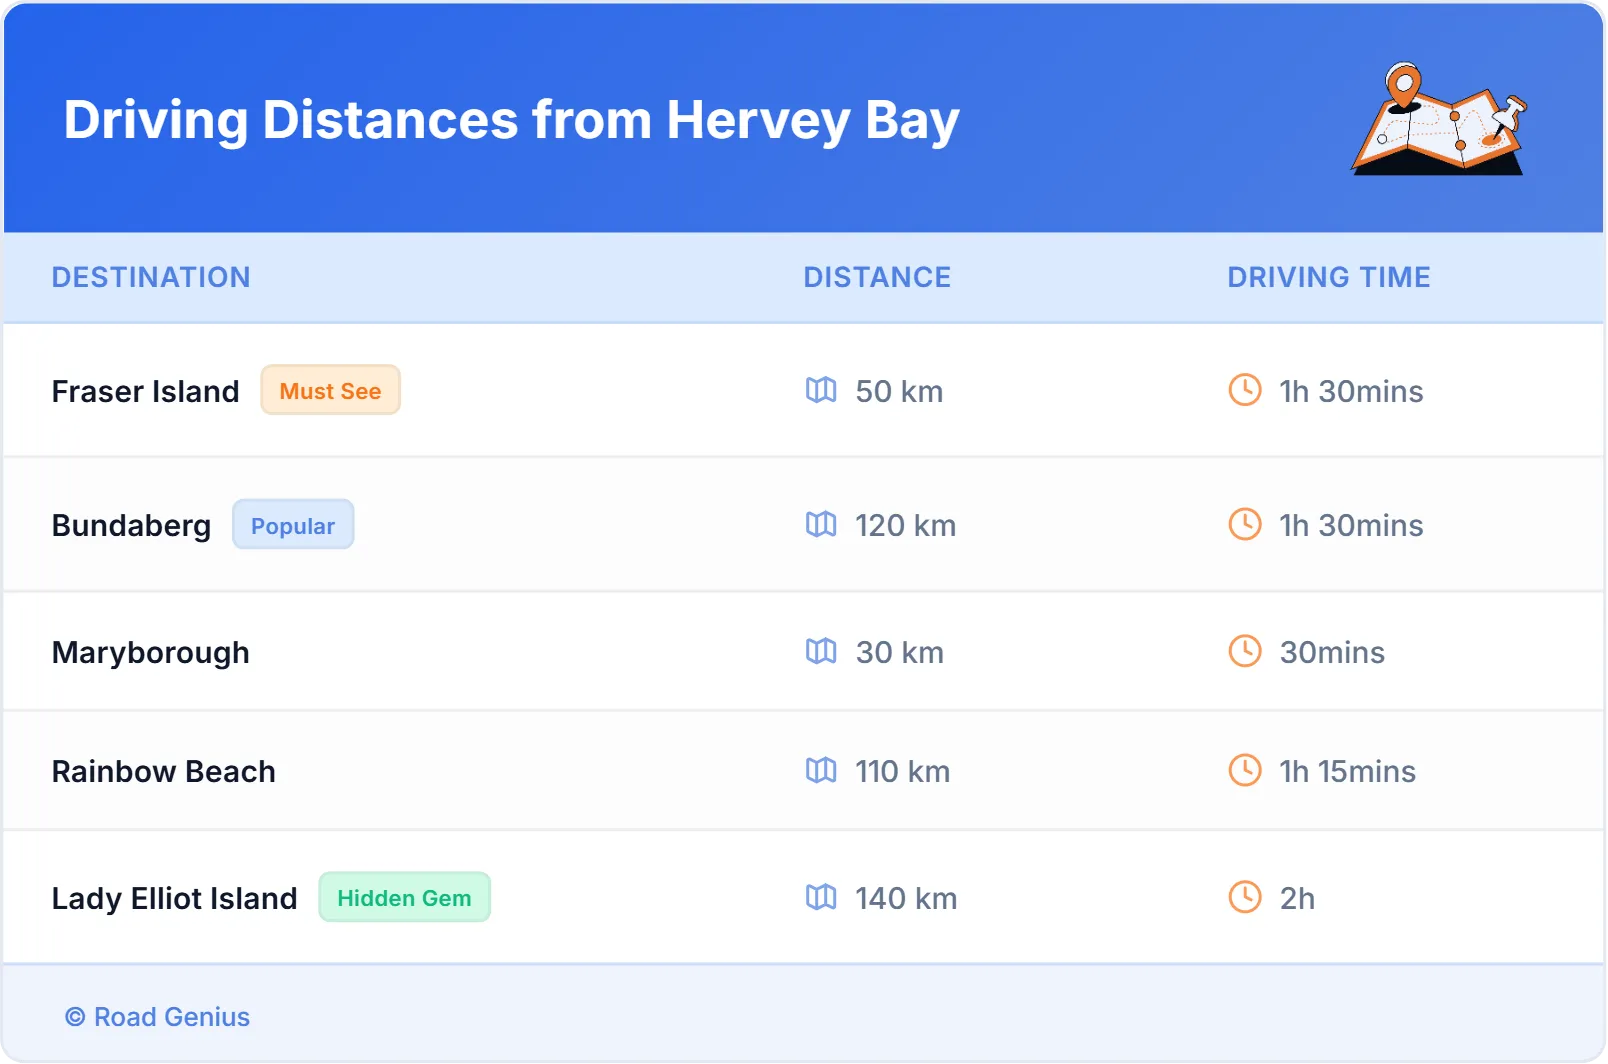The width and height of the screenshot is (1608, 1064).
Task: Click the clock icon beside 1h 15mins
Action: pos(1245,770)
